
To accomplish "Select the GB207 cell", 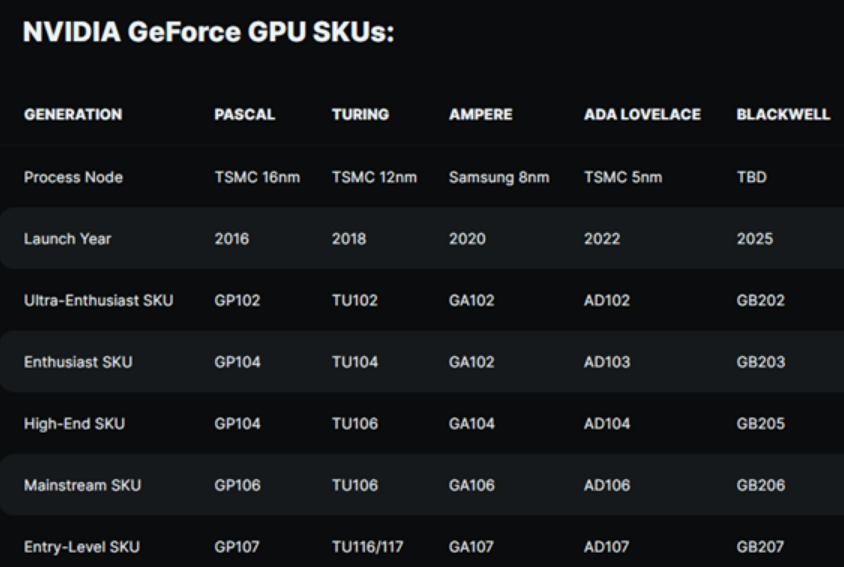I will (x=760, y=547).
